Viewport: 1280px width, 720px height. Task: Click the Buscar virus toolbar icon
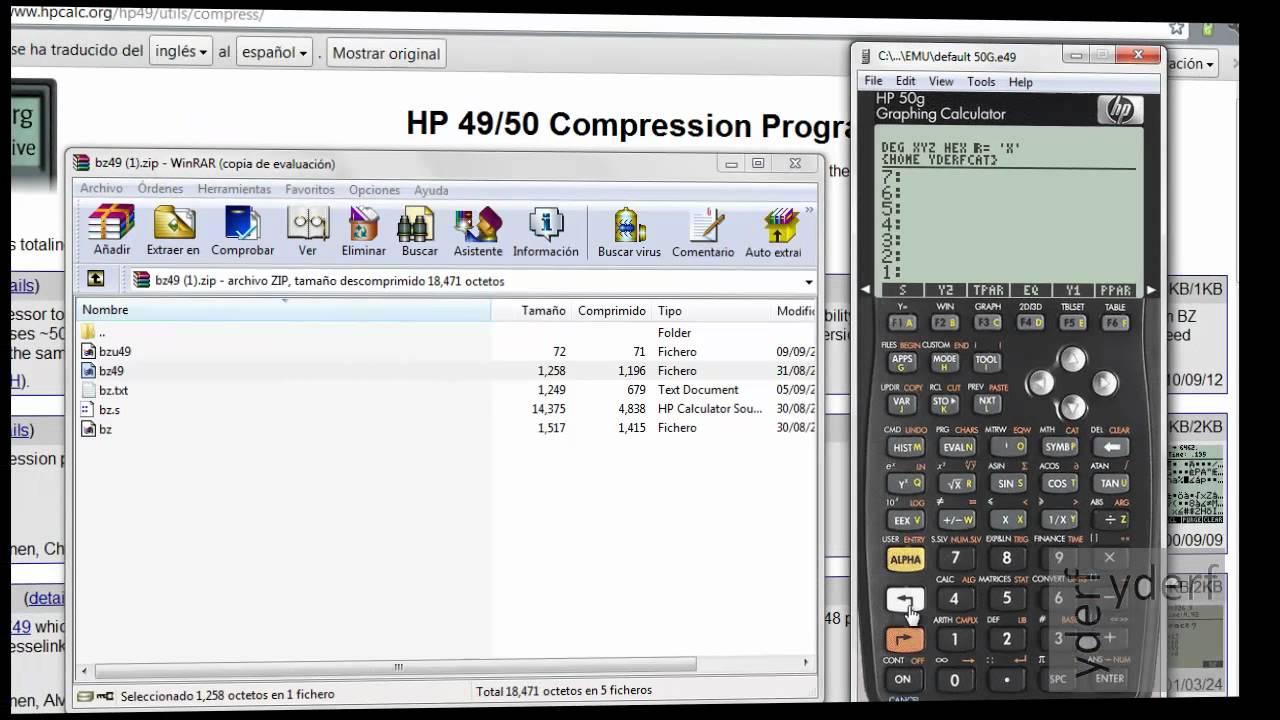(629, 232)
